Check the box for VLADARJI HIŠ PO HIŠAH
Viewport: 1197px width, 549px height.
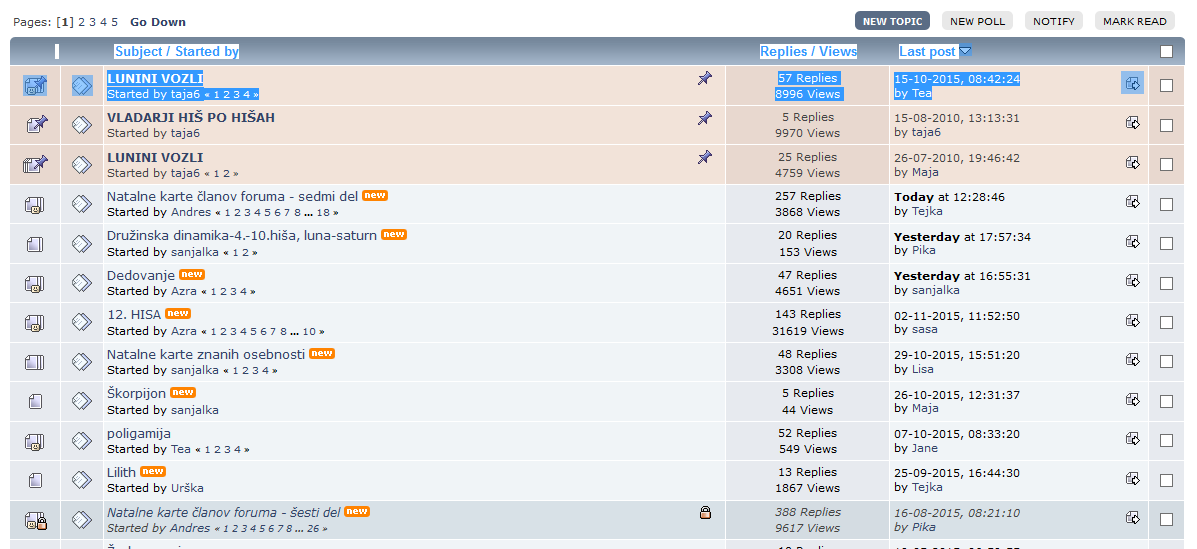pyautogui.click(x=1166, y=125)
